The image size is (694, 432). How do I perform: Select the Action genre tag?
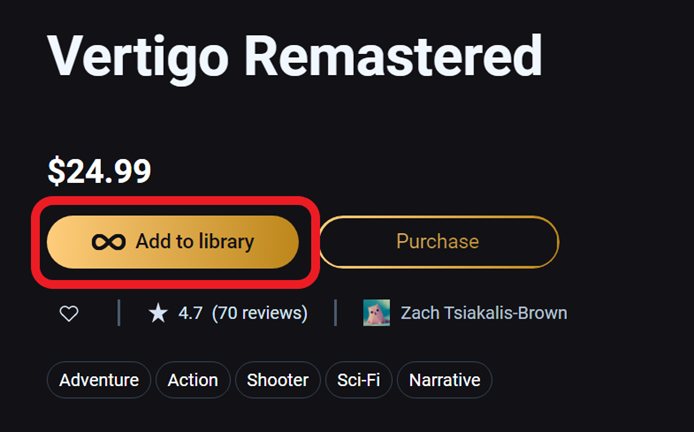[193, 380]
